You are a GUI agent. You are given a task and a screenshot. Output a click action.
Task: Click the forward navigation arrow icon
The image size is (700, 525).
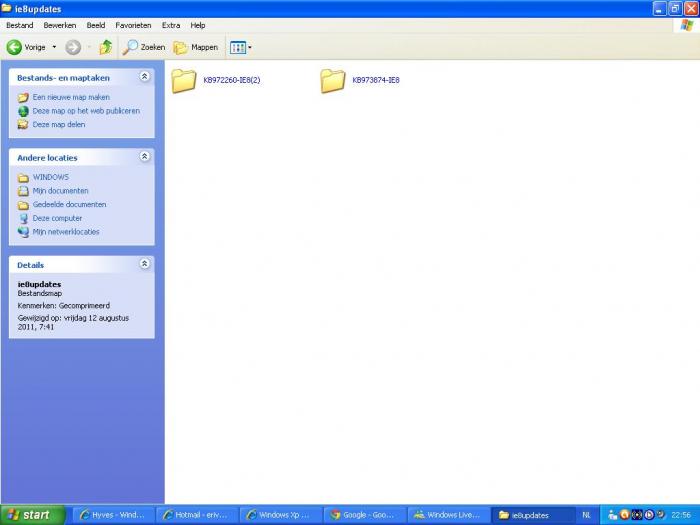pos(73,47)
